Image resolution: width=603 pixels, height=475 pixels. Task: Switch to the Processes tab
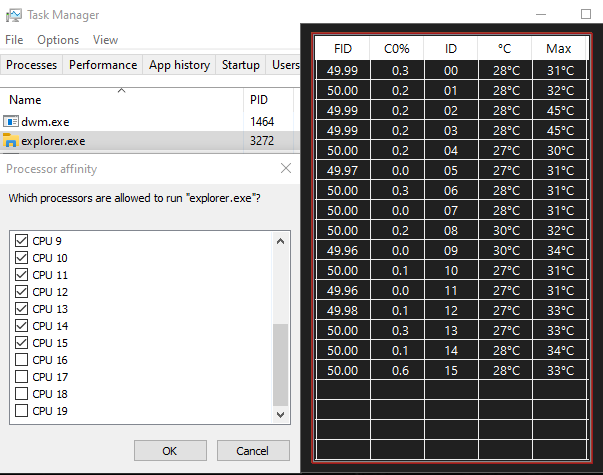[32, 65]
